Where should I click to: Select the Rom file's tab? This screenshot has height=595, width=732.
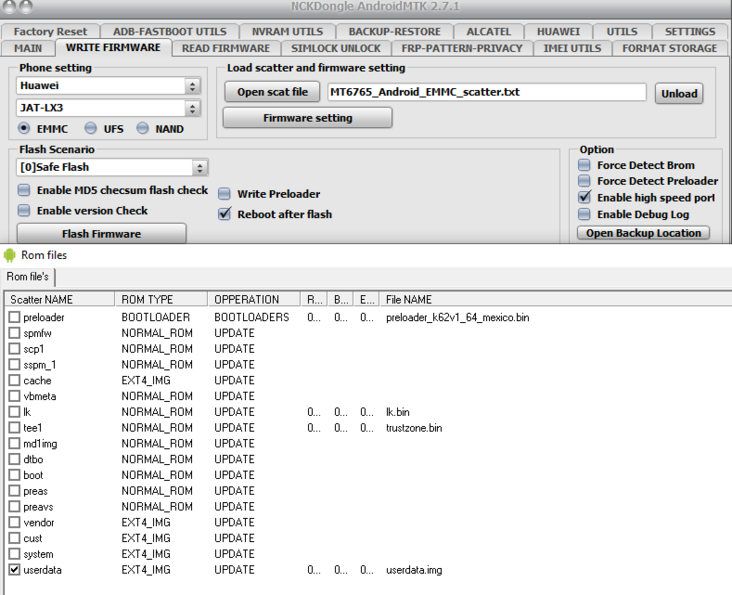click(28, 277)
